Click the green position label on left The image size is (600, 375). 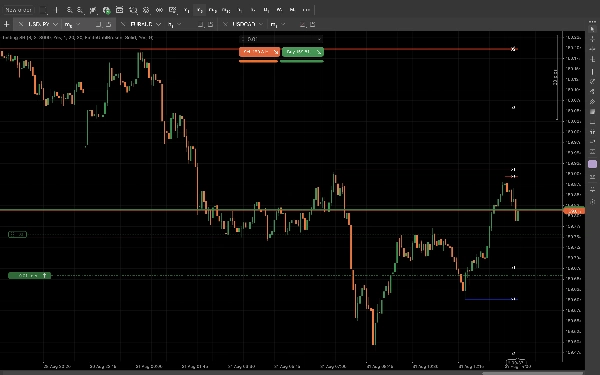click(x=29, y=276)
